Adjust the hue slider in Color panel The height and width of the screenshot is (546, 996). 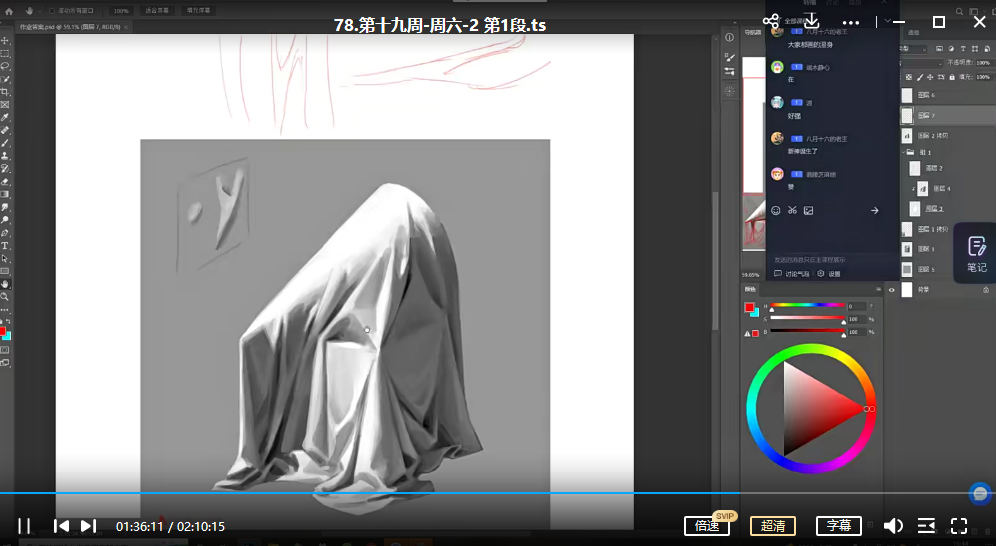pos(807,305)
